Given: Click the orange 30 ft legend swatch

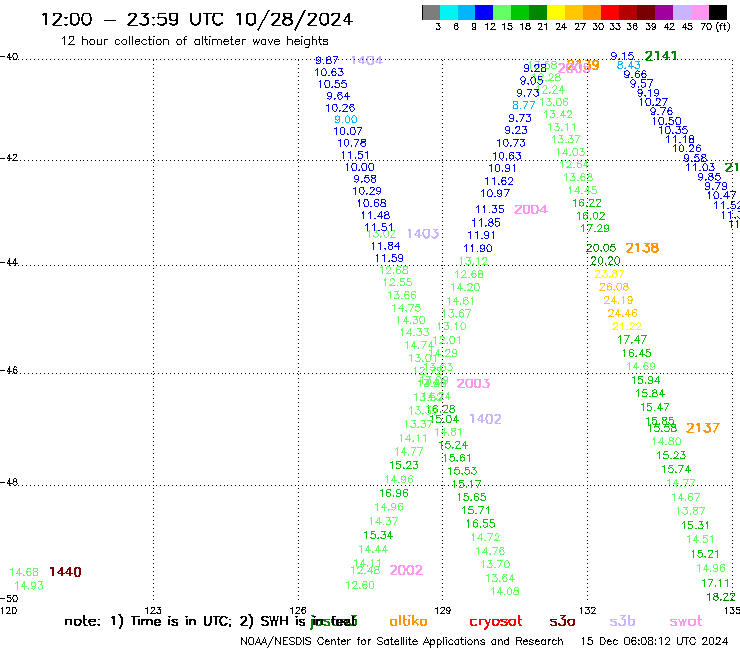Looking at the screenshot, I should 592,13.
